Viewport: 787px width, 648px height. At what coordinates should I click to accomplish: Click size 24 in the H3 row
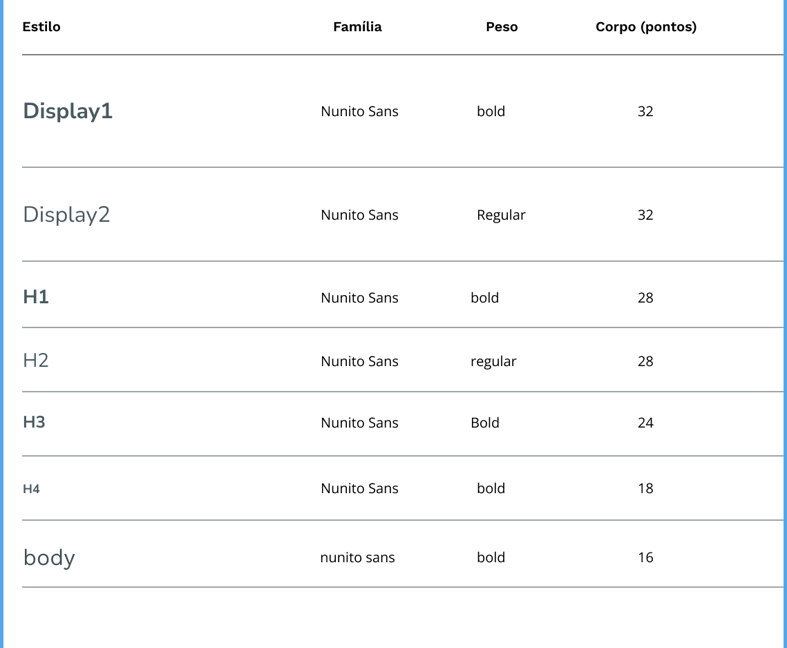645,423
